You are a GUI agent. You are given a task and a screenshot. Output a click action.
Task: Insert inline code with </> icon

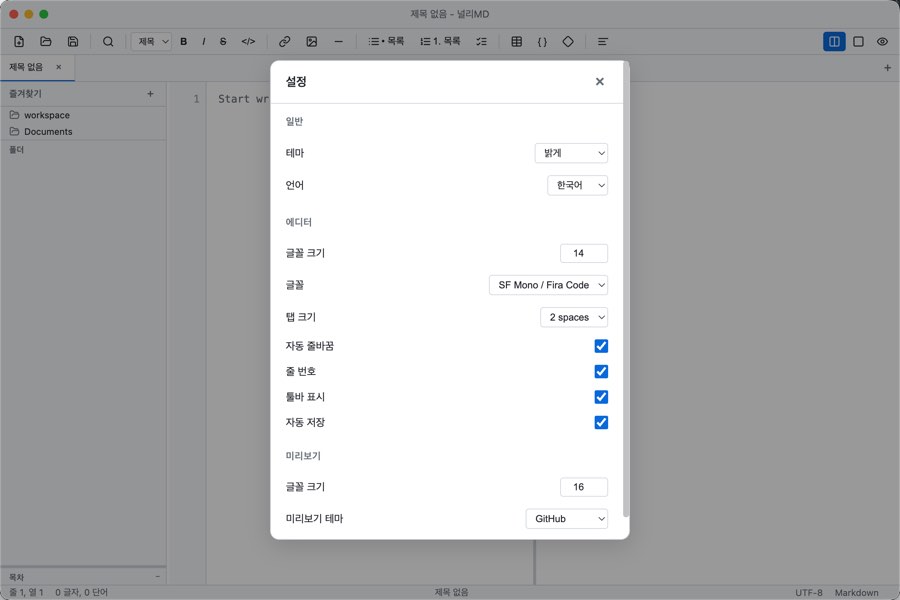248,41
